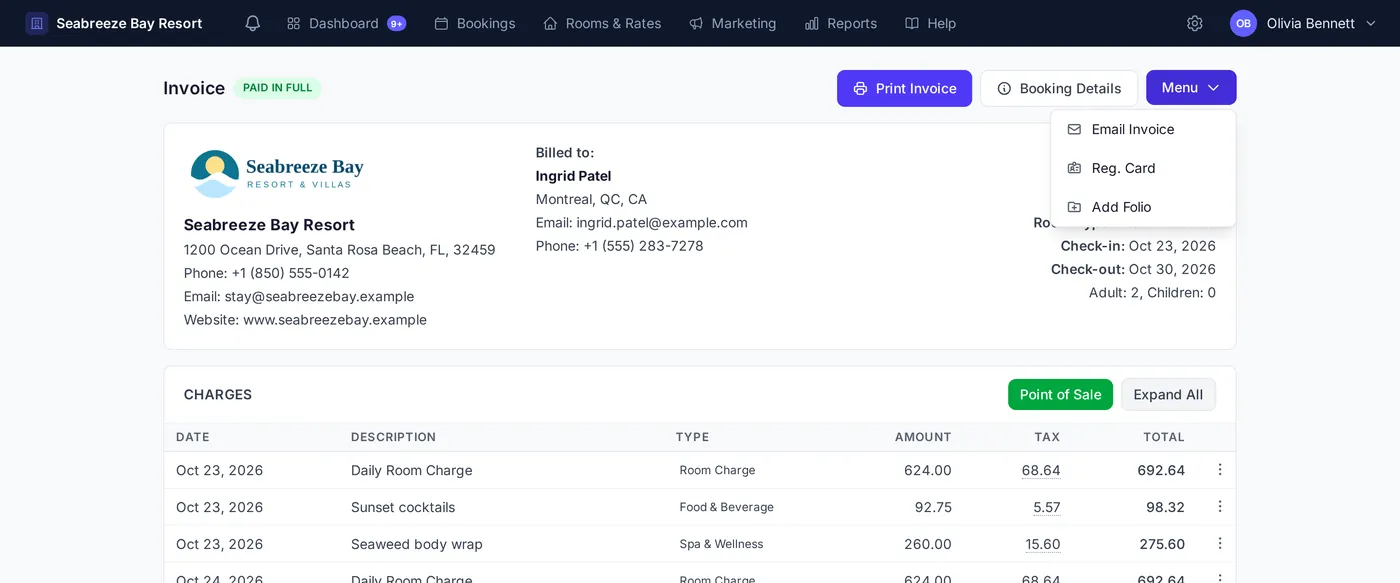Click the Sunset cocktails description
1400x583 pixels.
point(403,507)
